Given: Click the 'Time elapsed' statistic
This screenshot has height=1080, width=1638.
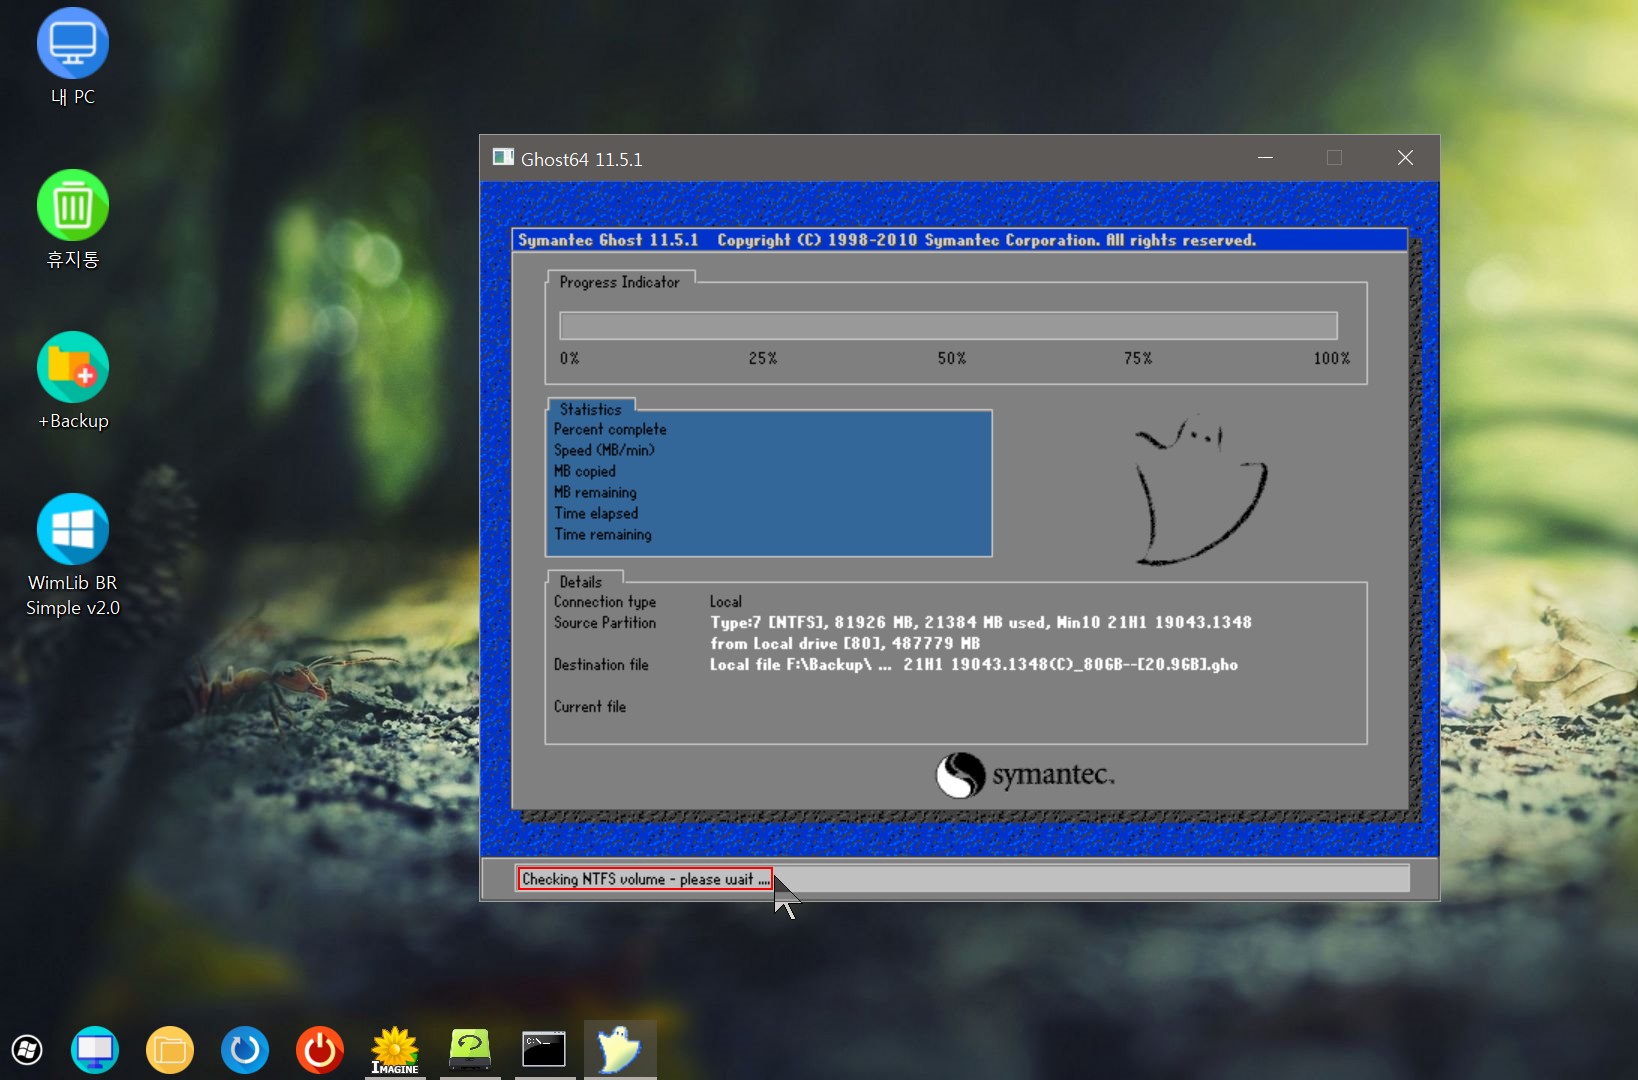Looking at the screenshot, I should click(x=596, y=513).
